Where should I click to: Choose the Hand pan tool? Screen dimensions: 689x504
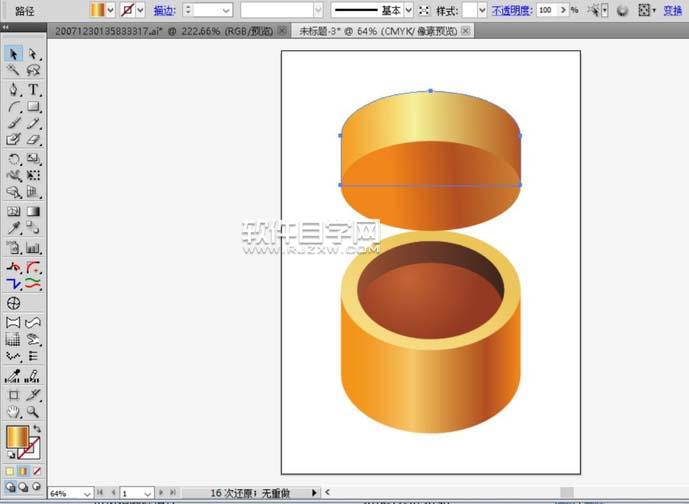[14, 411]
